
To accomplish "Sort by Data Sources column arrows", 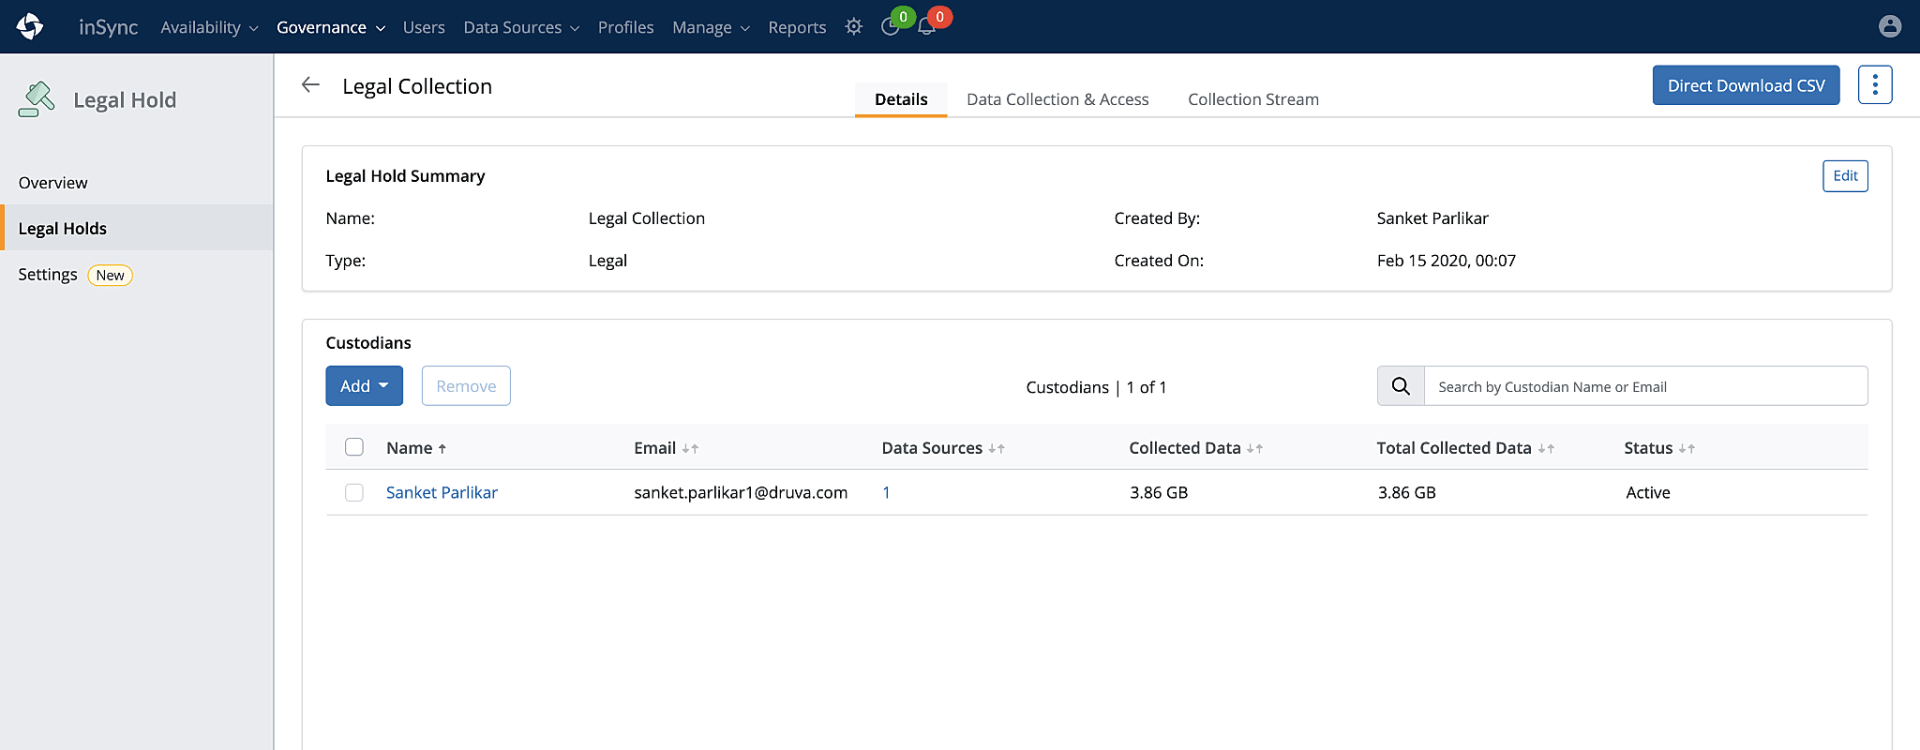I will click(996, 449).
